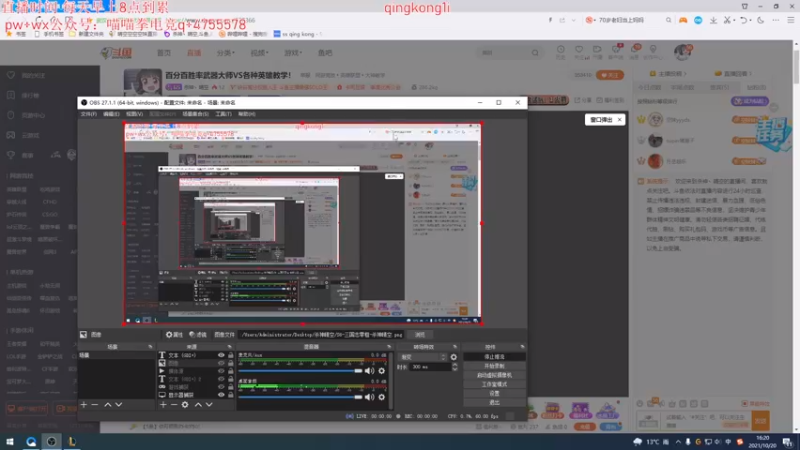Open browser hamburger menu icon

(791, 20)
